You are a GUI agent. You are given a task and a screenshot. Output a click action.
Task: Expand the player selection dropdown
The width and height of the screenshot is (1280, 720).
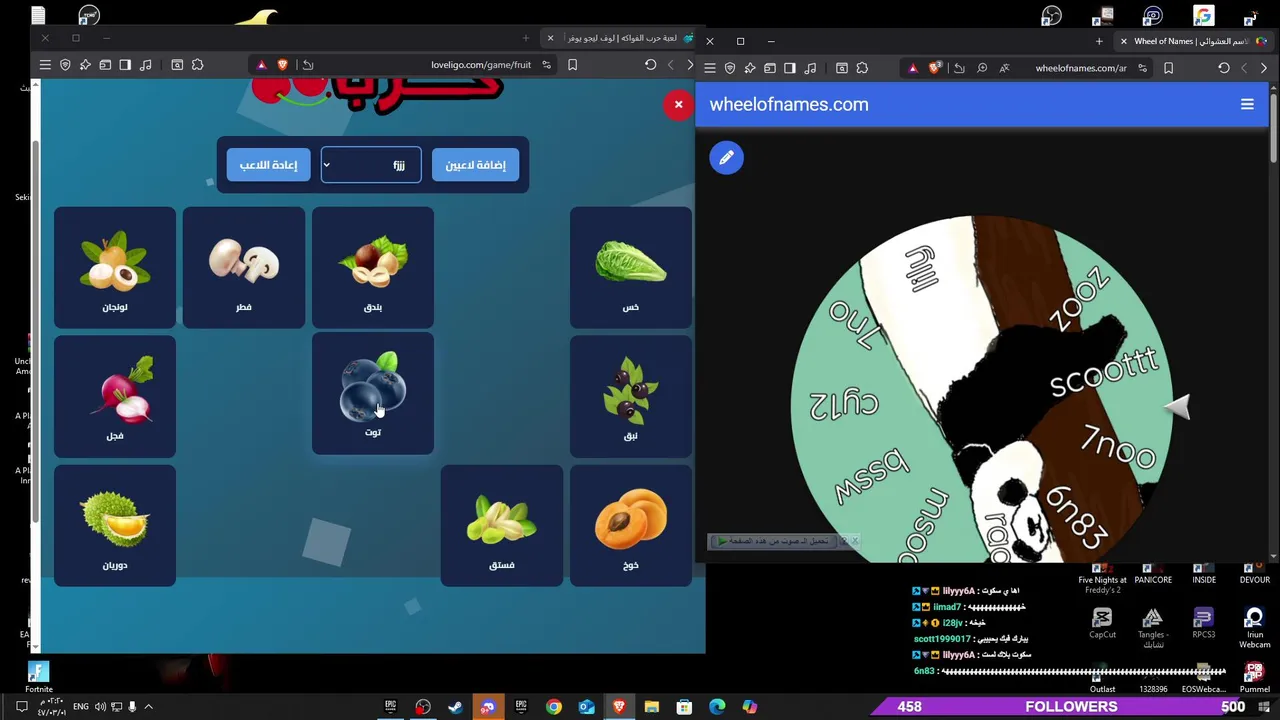coord(371,165)
